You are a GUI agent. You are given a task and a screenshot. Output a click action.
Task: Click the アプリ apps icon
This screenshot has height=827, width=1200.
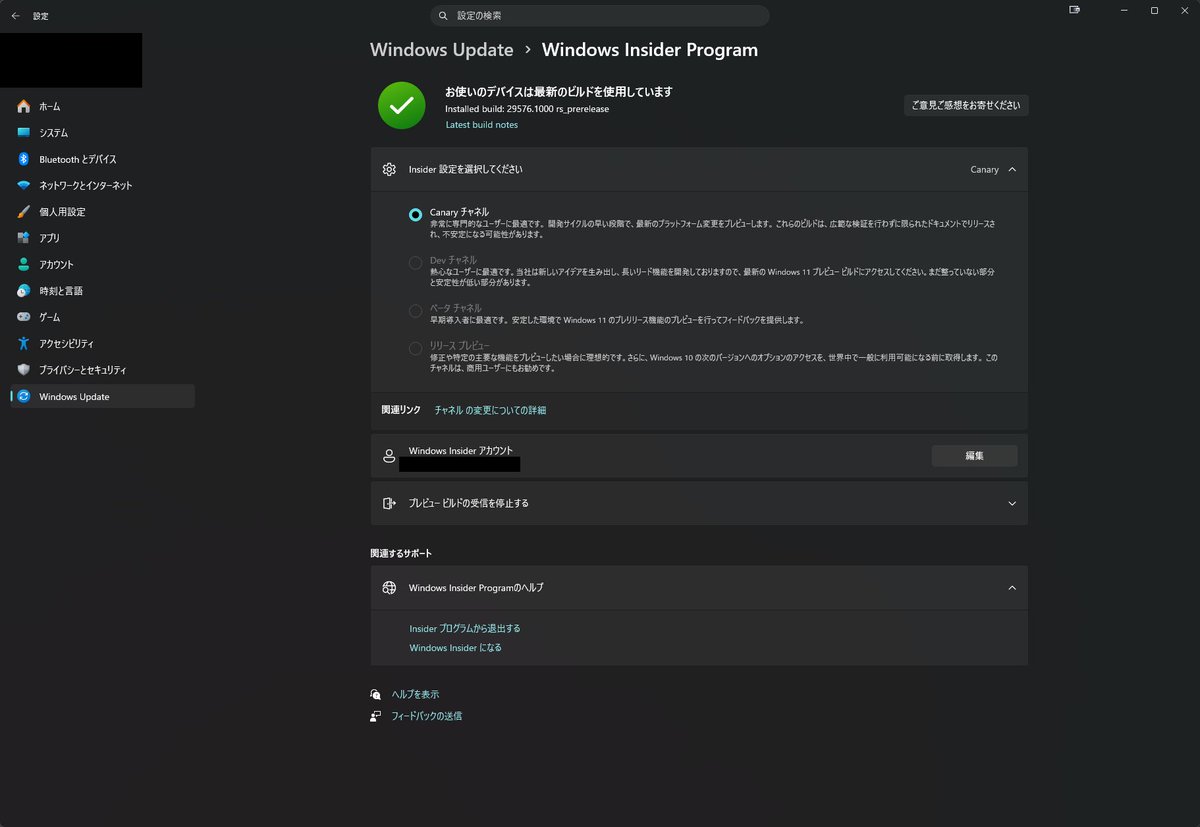pyautogui.click(x=24, y=238)
